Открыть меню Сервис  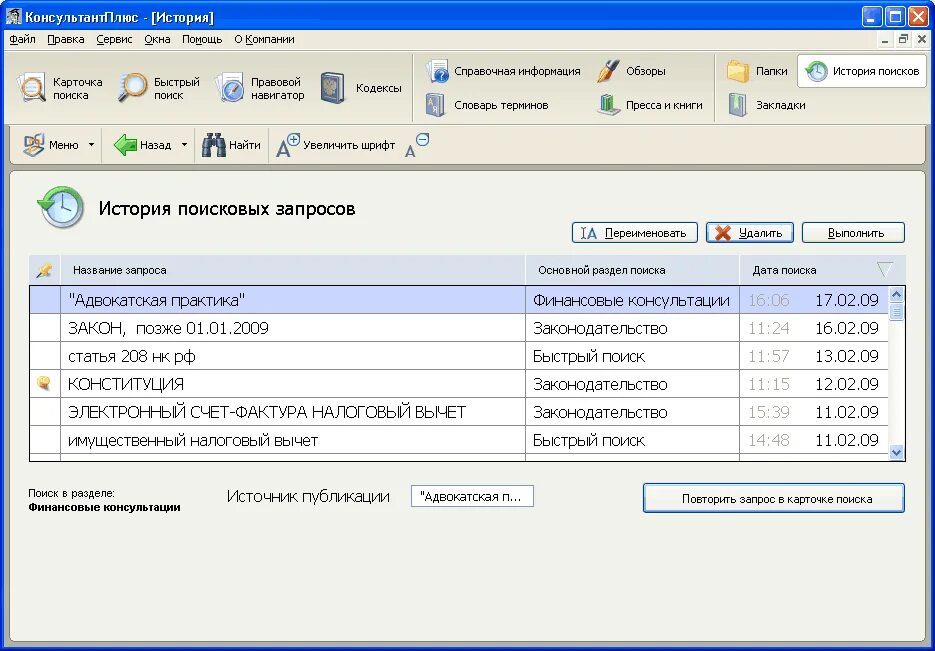[113, 39]
